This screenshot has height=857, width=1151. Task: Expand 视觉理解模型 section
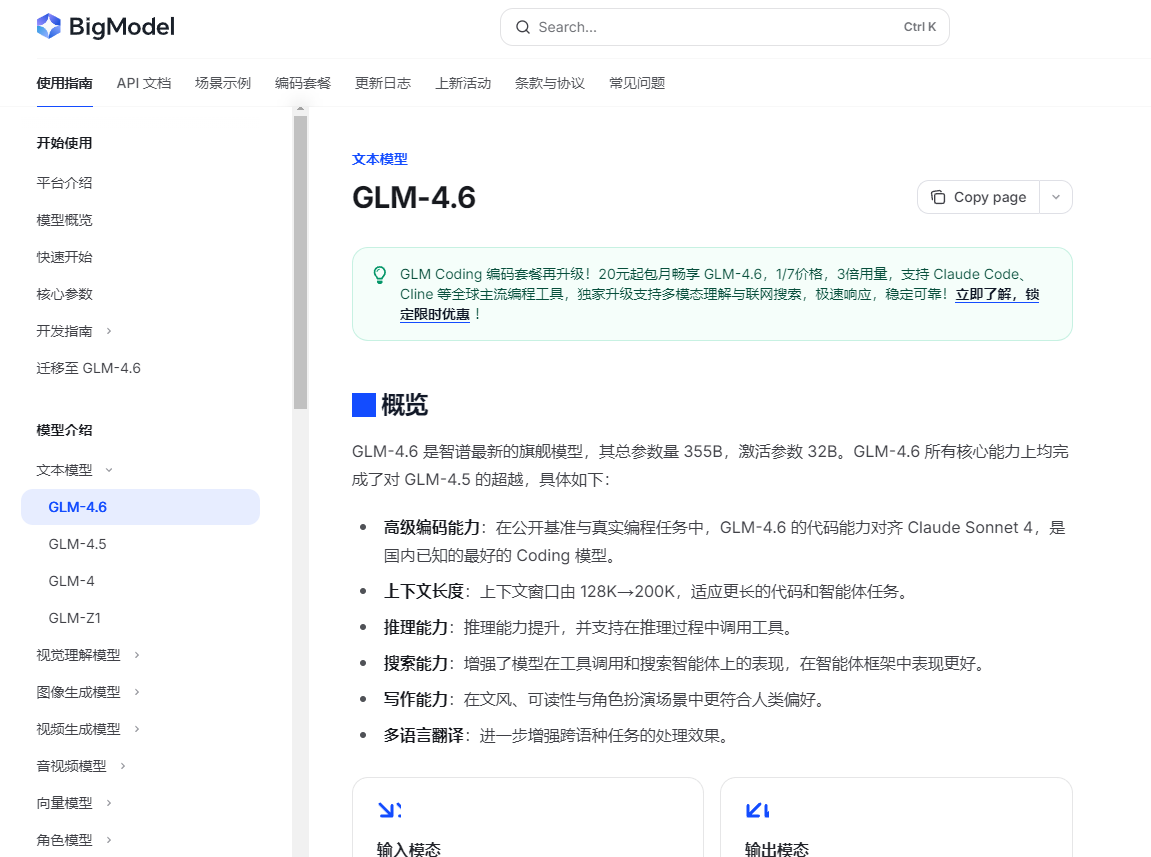(137, 655)
